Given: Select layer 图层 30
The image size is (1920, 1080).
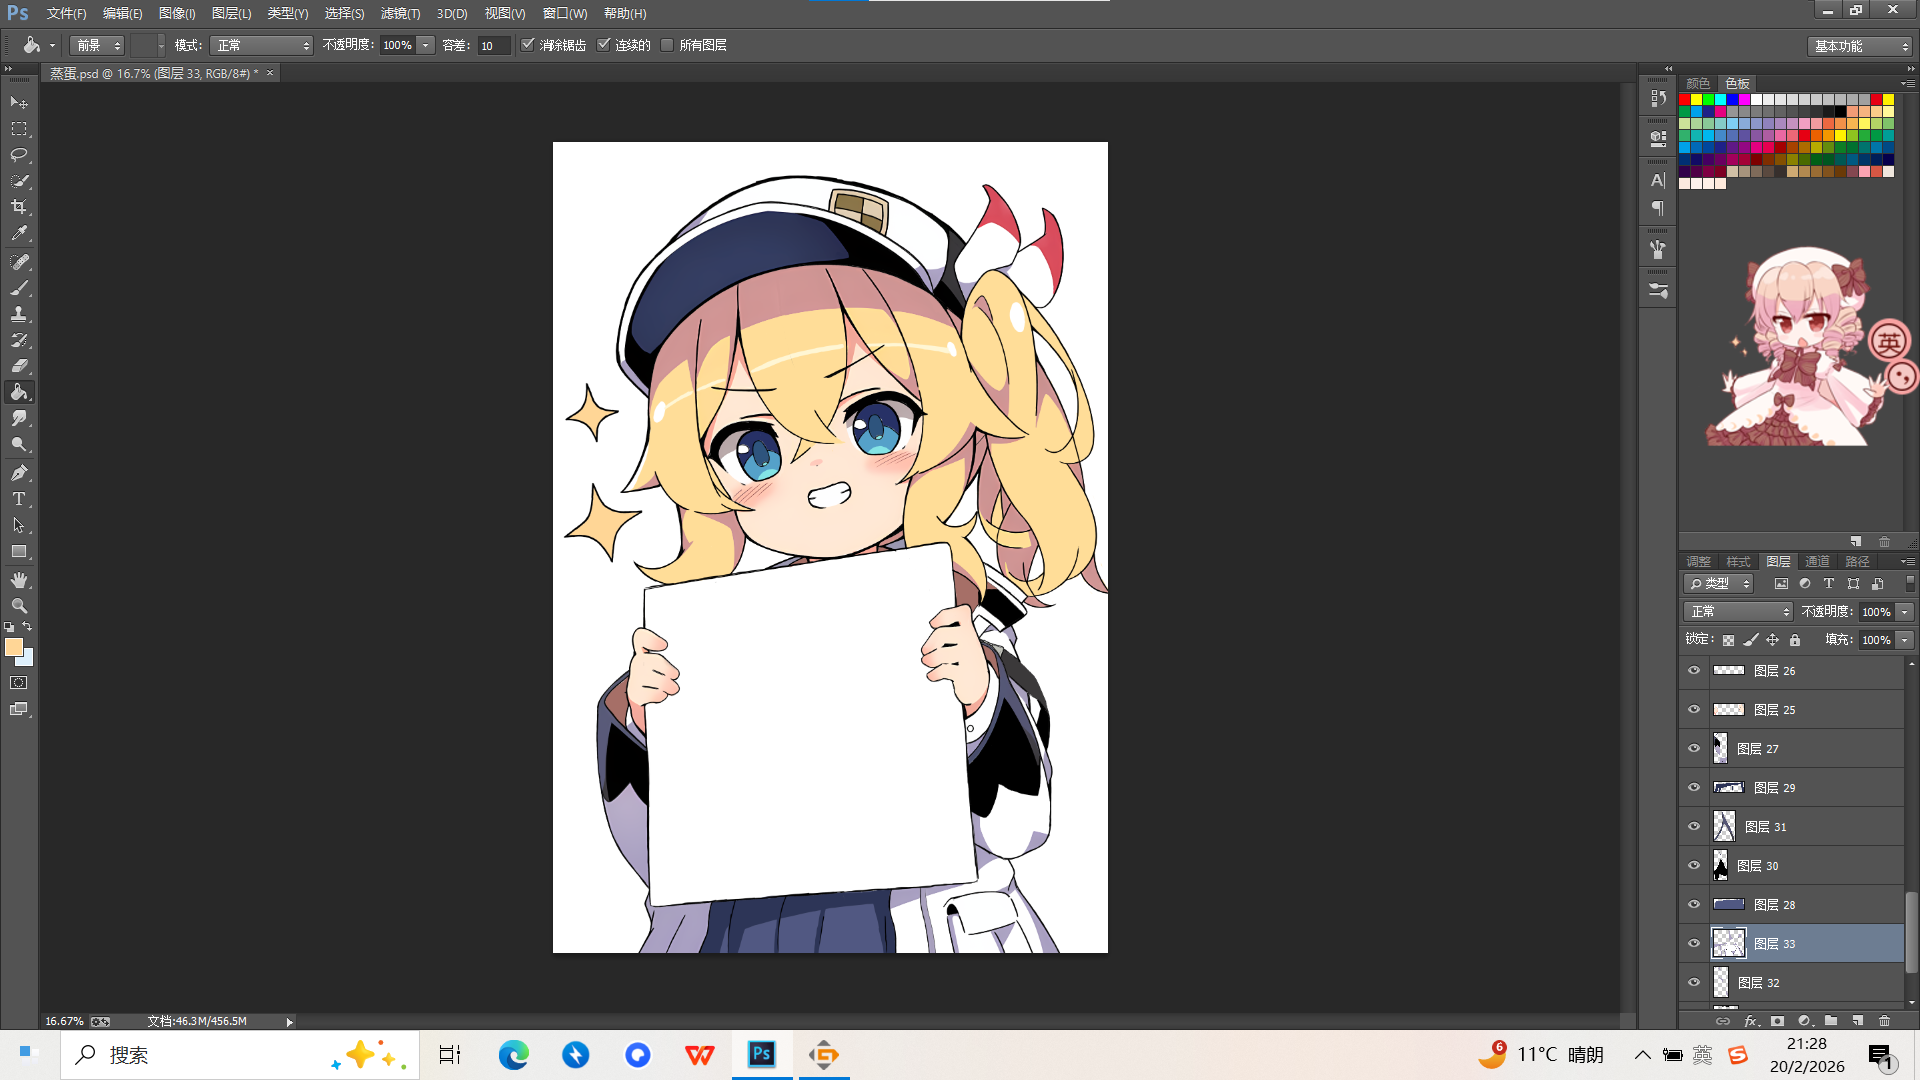Looking at the screenshot, I should click(1792, 866).
